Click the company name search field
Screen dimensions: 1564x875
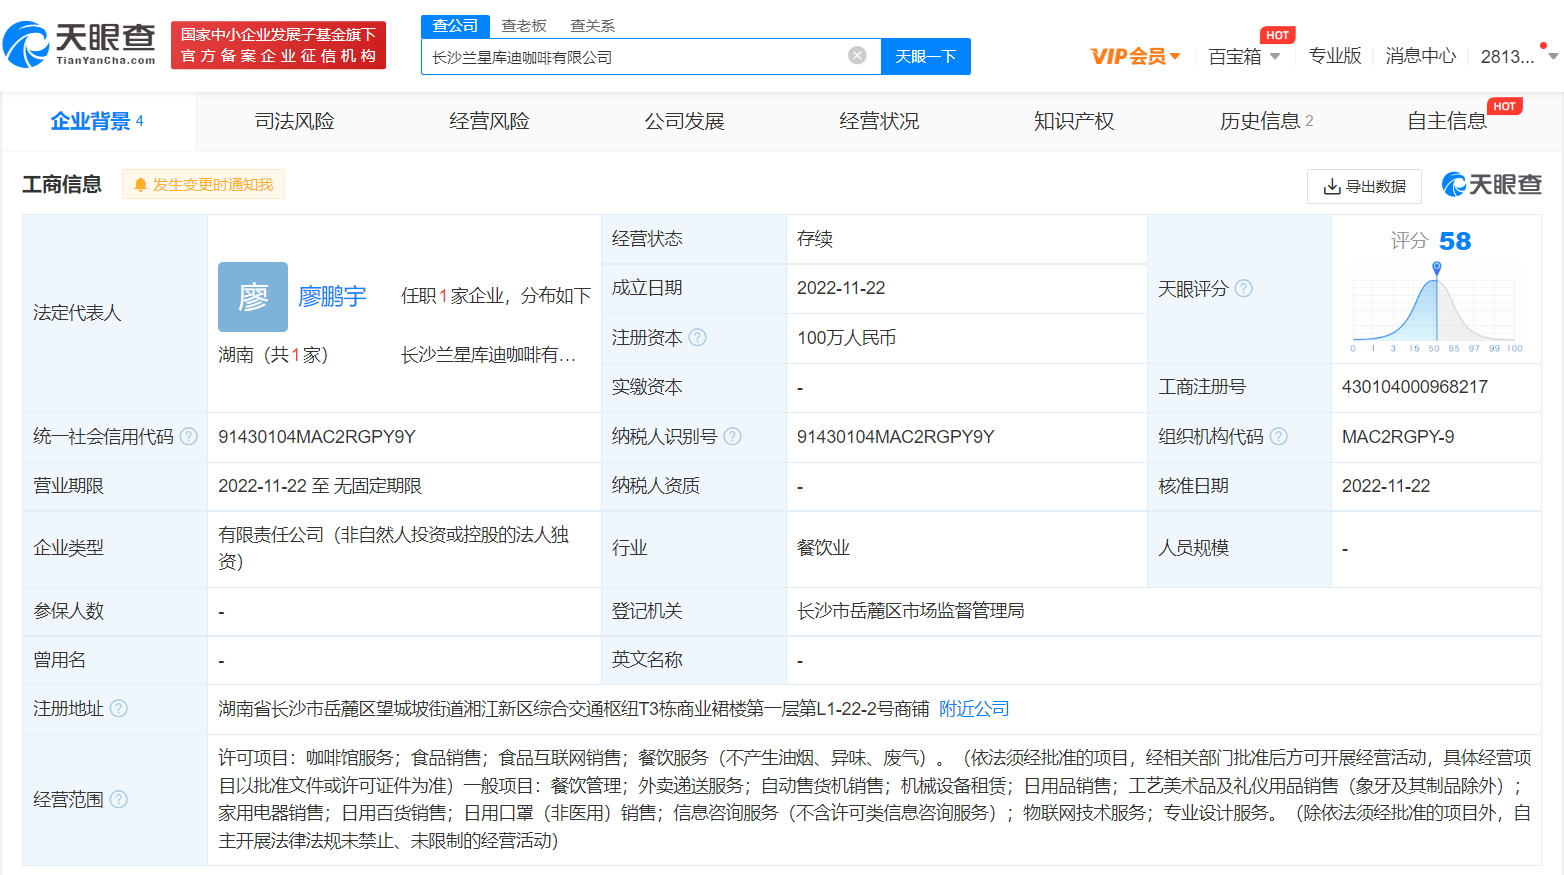635,57
